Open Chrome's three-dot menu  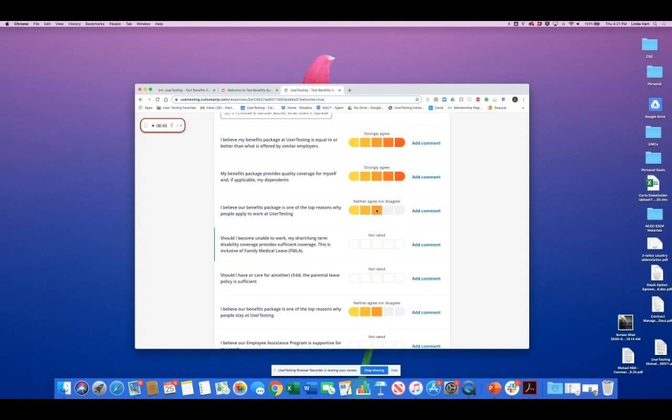coord(523,99)
